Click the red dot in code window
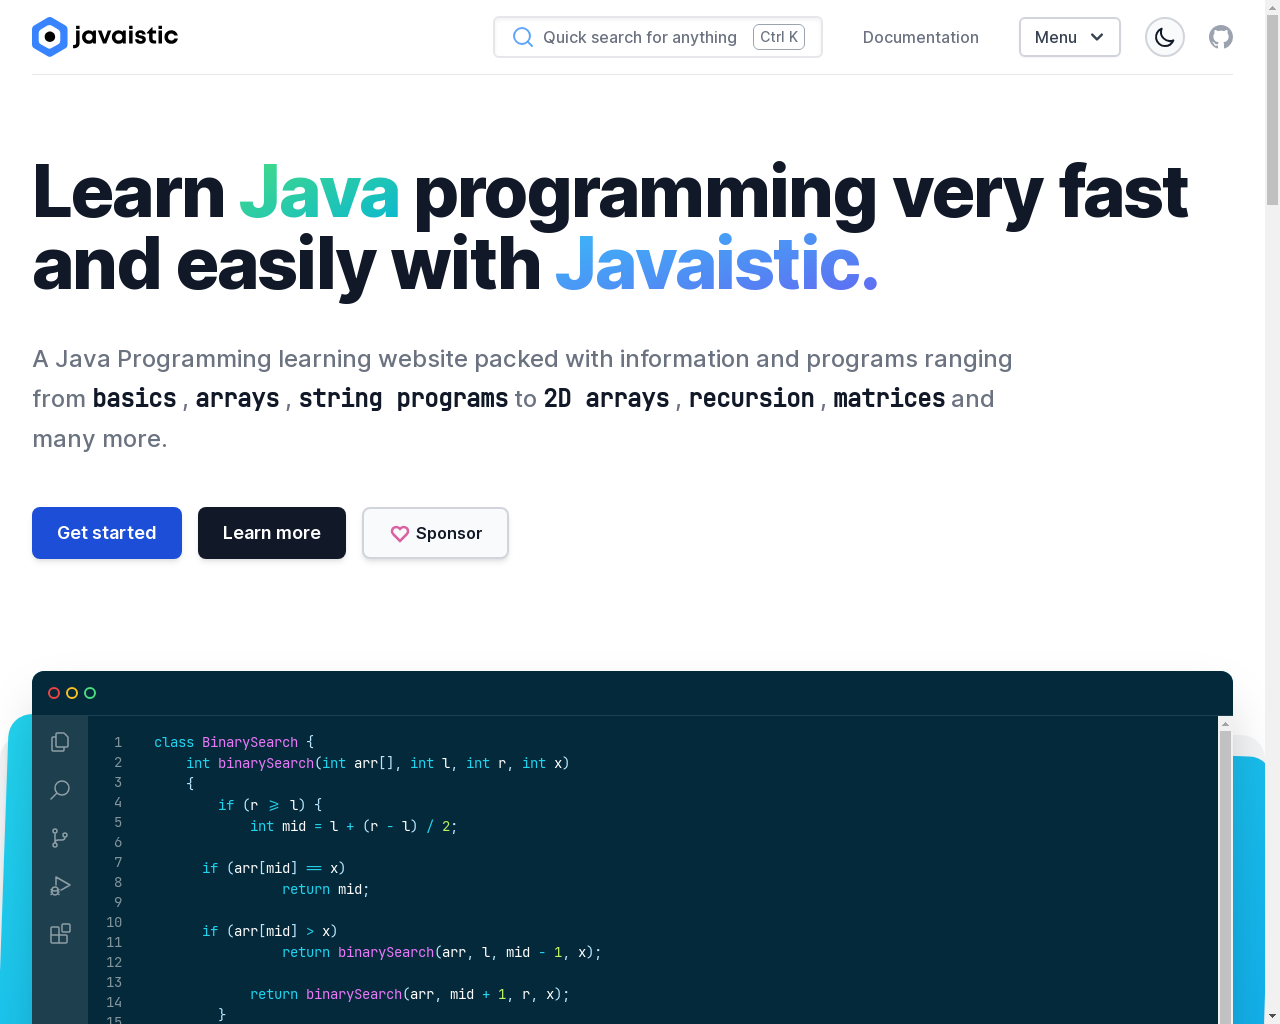 pos(54,693)
